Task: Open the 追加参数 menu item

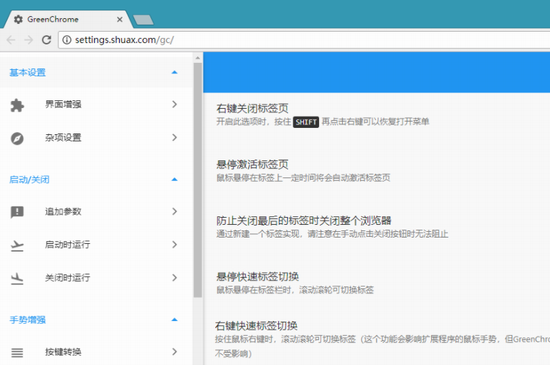Action: 96,211
